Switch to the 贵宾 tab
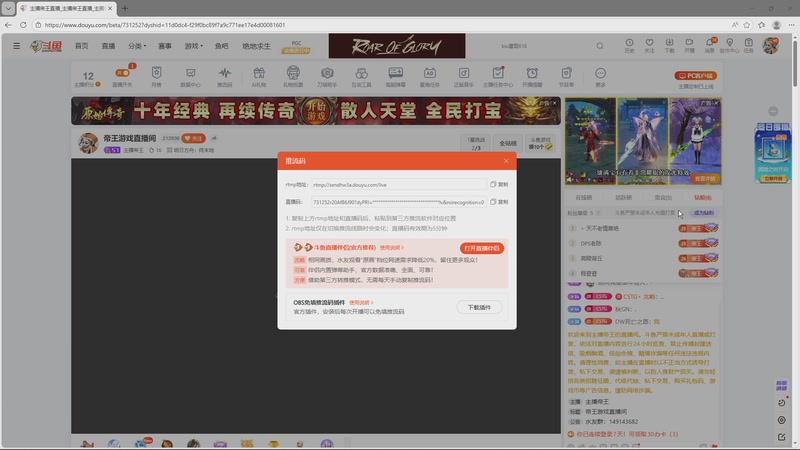The image size is (800, 450). (x=663, y=197)
